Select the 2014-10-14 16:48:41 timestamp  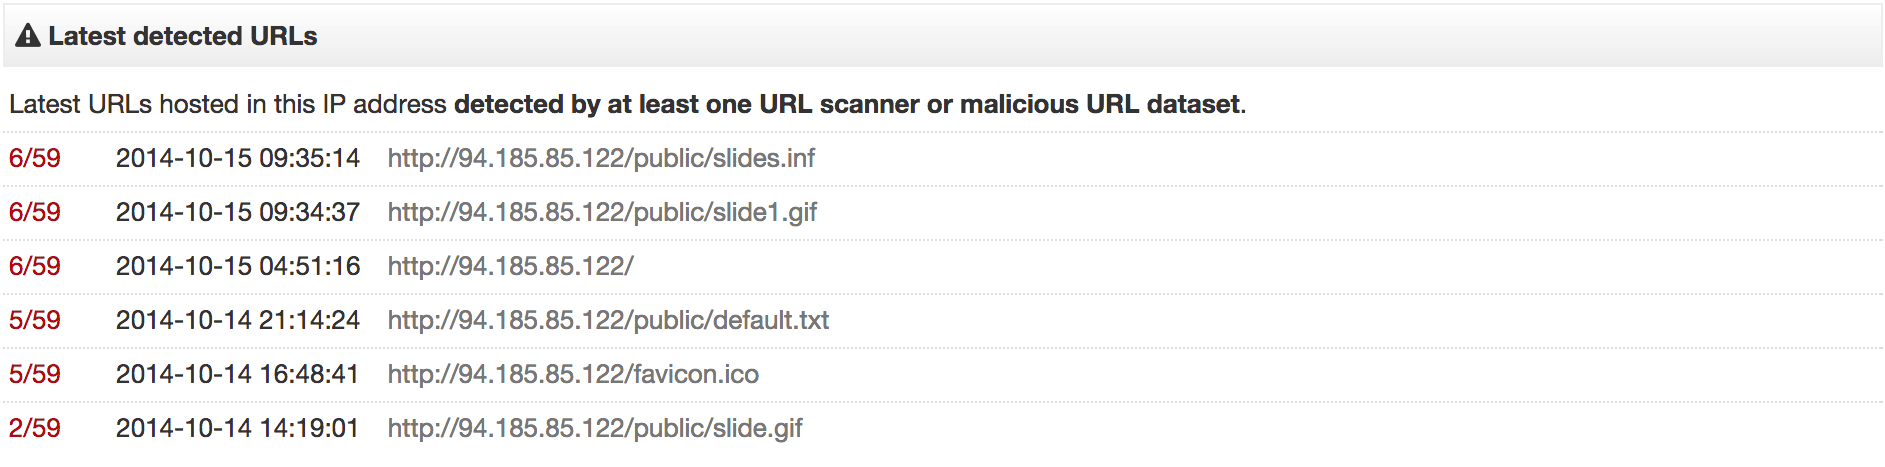[237, 374]
